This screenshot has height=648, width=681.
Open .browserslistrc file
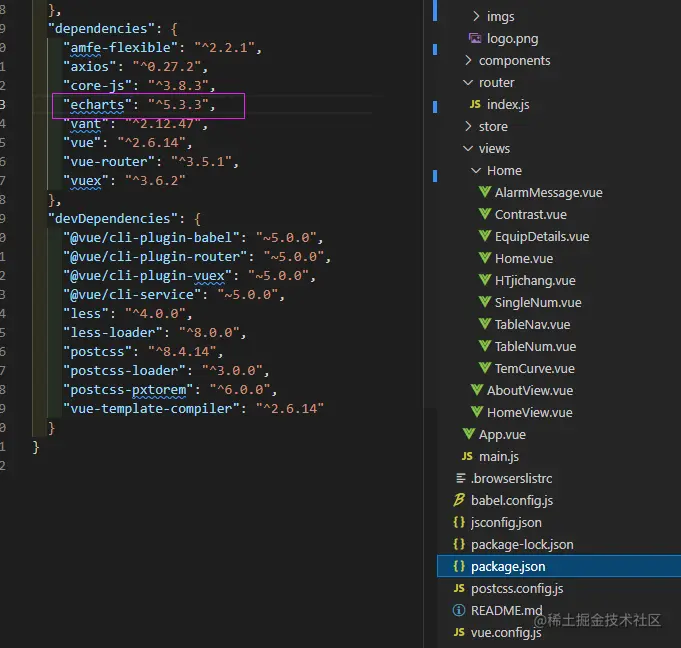tap(512, 478)
